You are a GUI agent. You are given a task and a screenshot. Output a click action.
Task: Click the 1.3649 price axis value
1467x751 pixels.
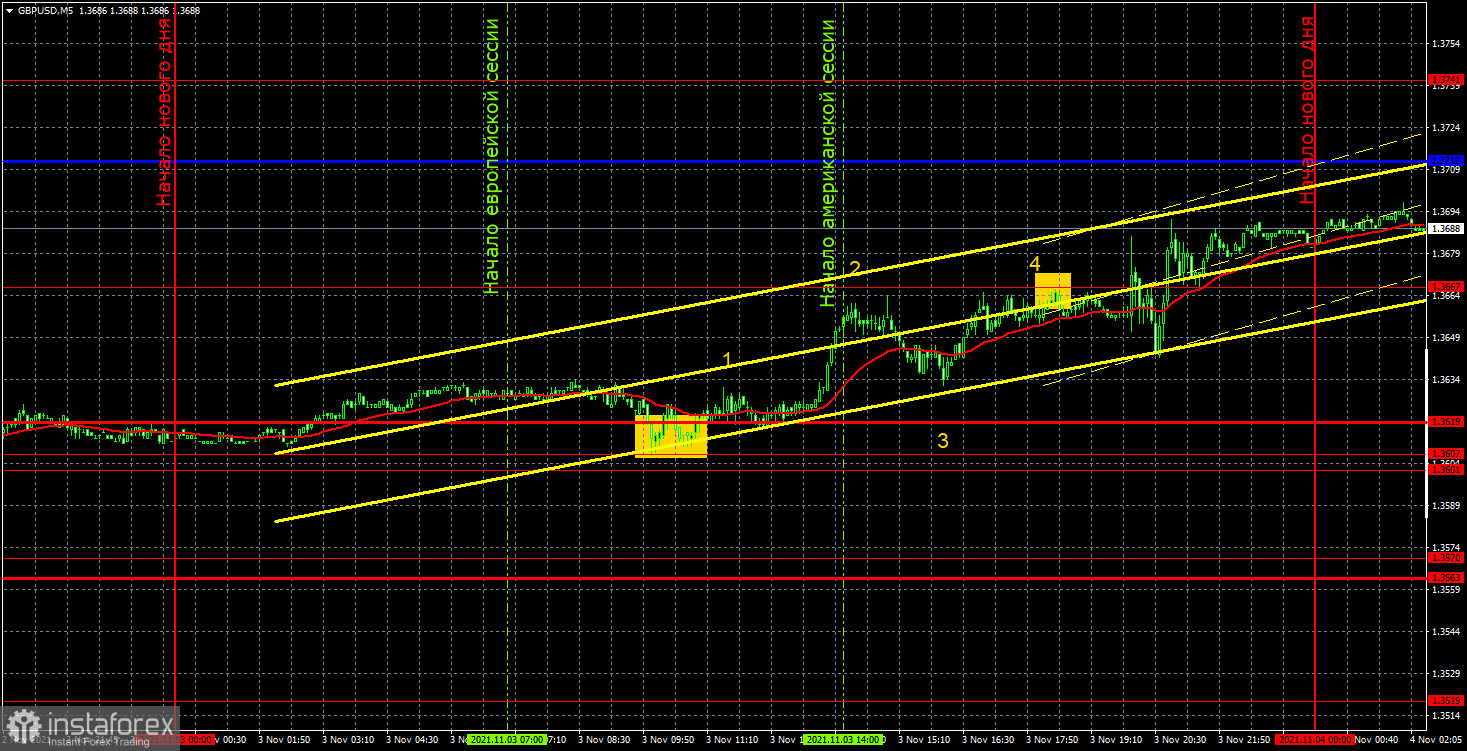click(x=1444, y=338)
